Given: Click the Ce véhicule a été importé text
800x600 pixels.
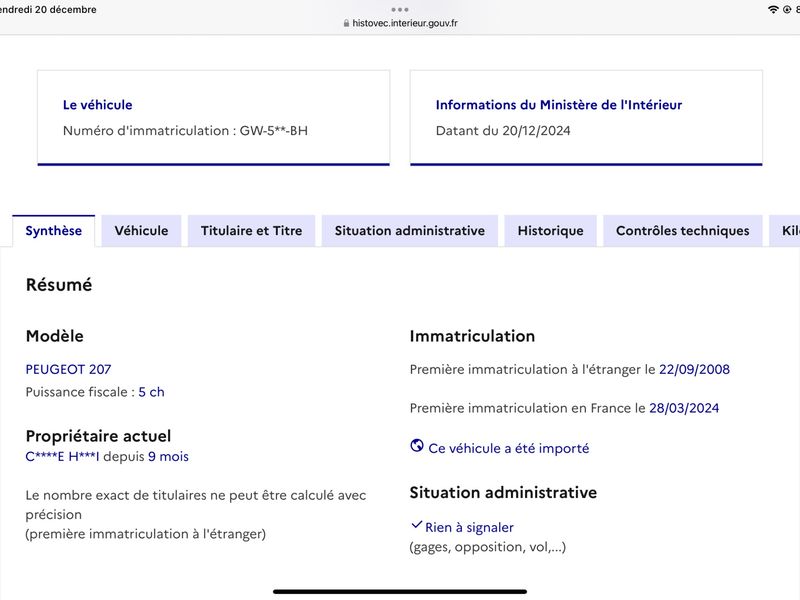Looking at the screenshot, I should click(509, 448).
